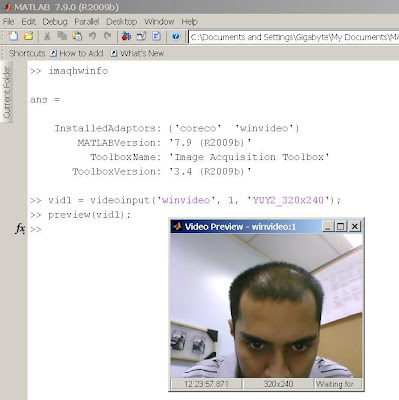Click the ToolboxVersion output line
The height and width of the screenshot is (400, 399).
coord(162,171)
